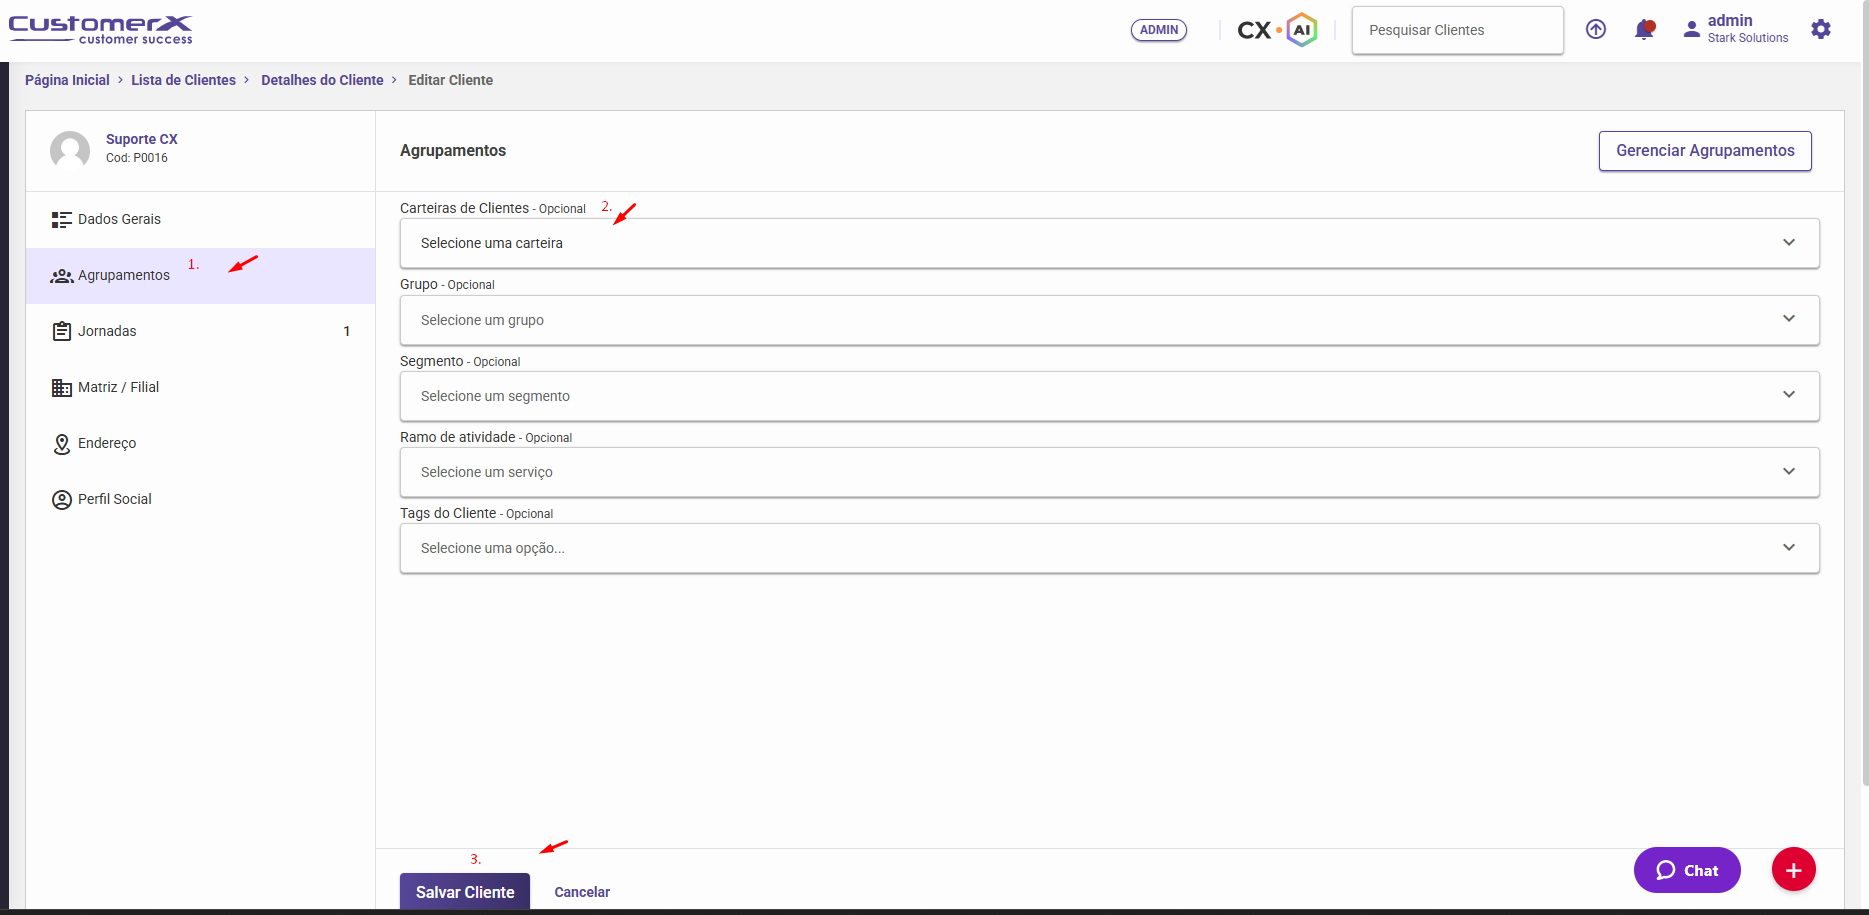Click the Dados Gerais list icon
This screenshot has width=1869, height=915.
pyautogui.click(x=62, y=220)
